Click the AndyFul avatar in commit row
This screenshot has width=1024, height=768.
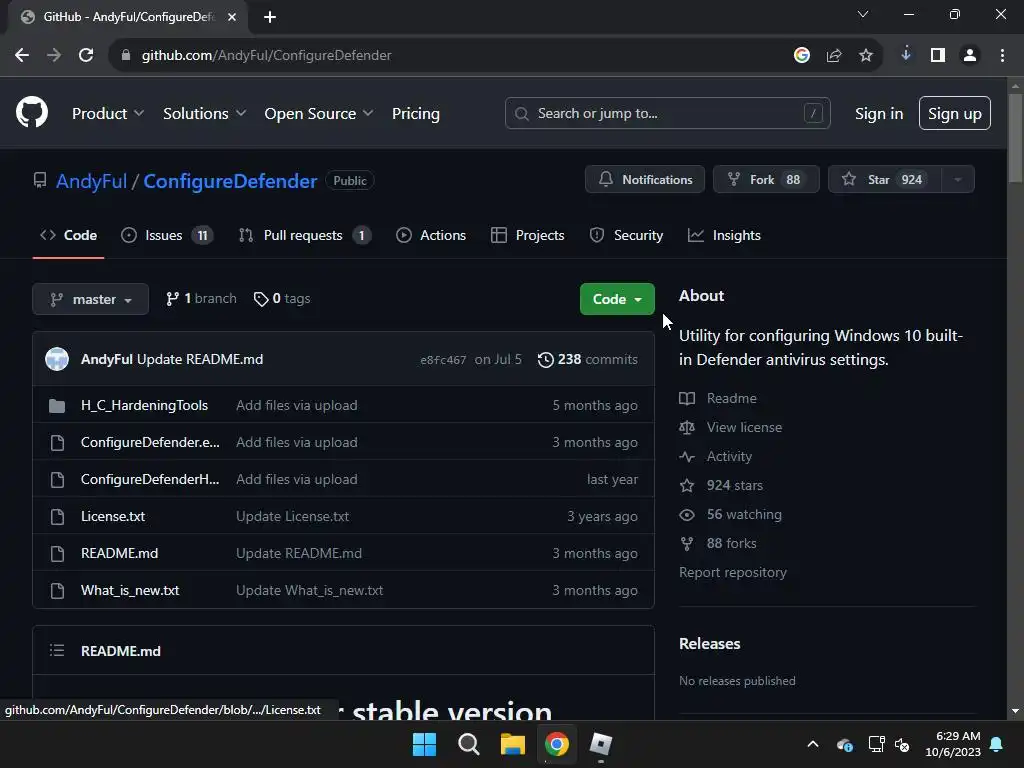coord(57,359)
